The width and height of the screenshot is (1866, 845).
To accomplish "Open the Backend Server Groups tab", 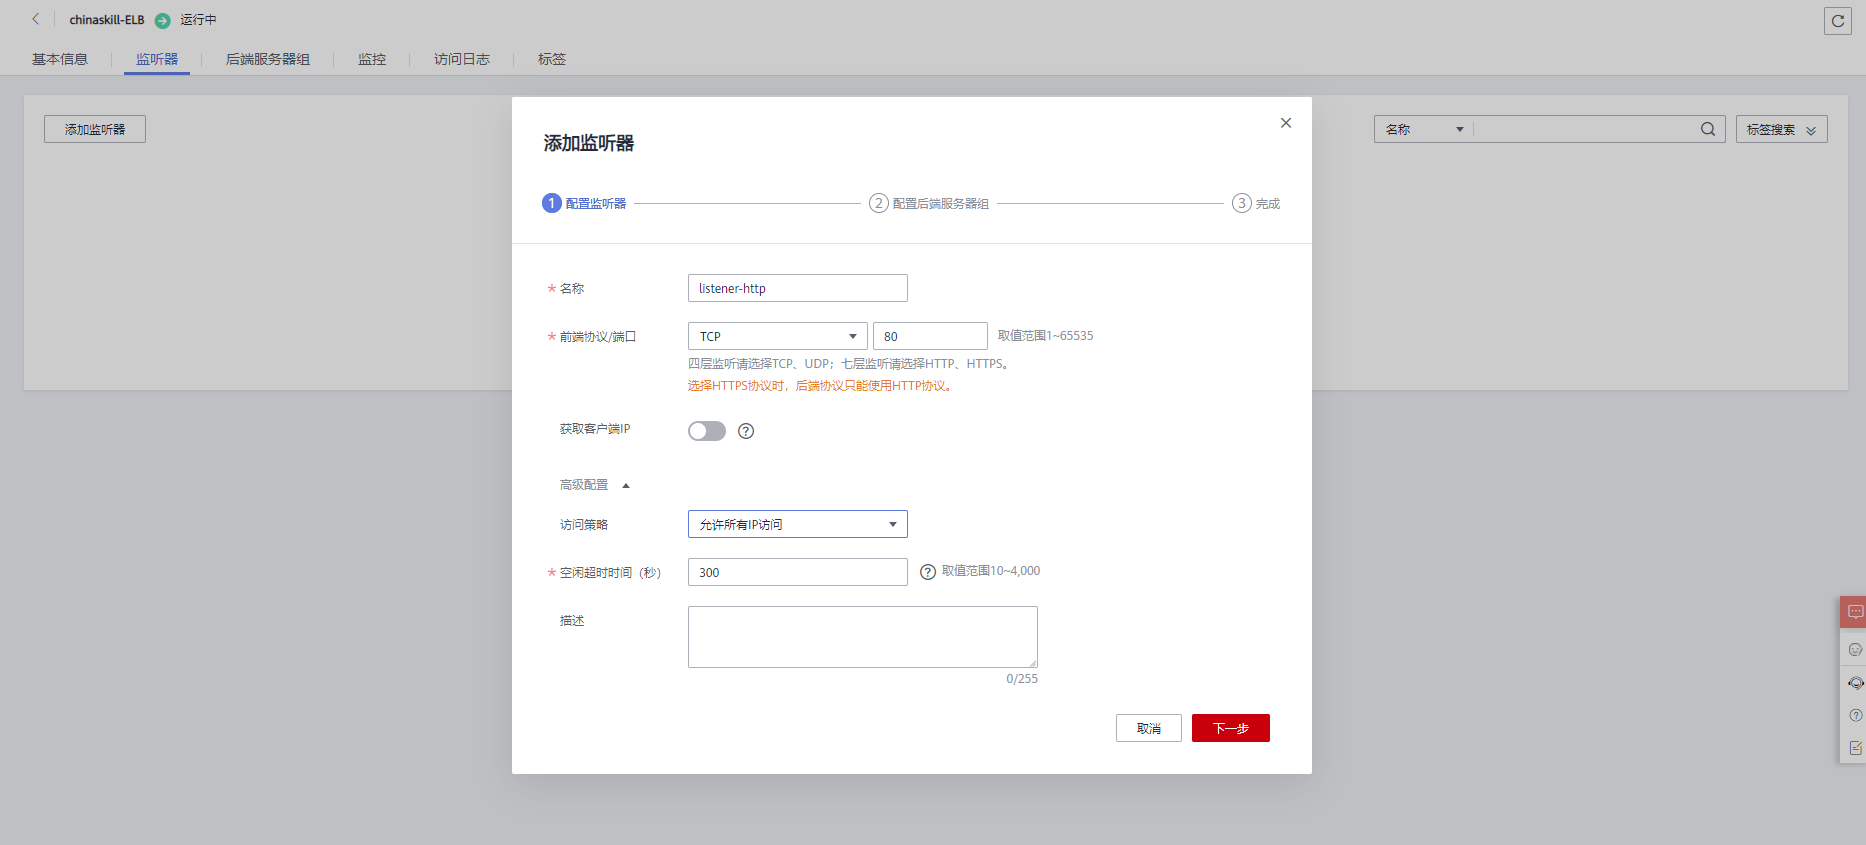I will (x=268, y=59).
